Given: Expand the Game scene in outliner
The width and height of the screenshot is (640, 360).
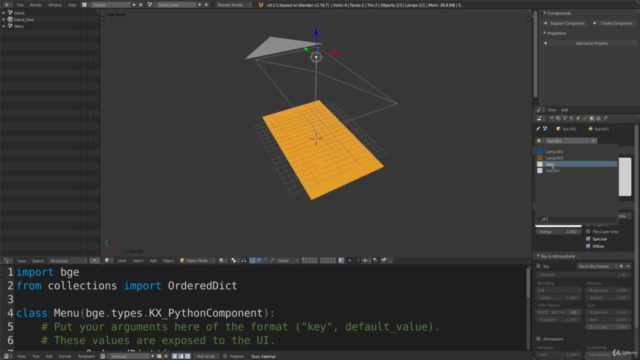Looking at the screenshot, I should tap(4, 13).
